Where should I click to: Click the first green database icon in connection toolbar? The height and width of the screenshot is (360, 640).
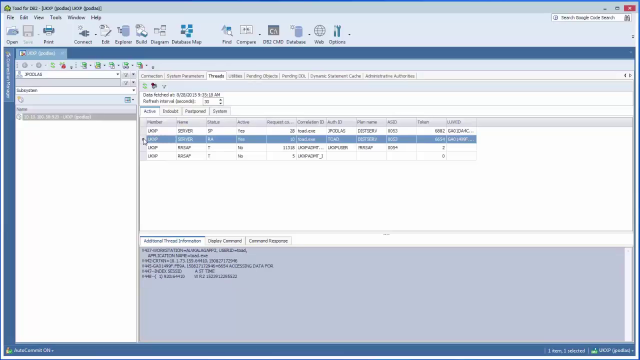coord(84,65)
